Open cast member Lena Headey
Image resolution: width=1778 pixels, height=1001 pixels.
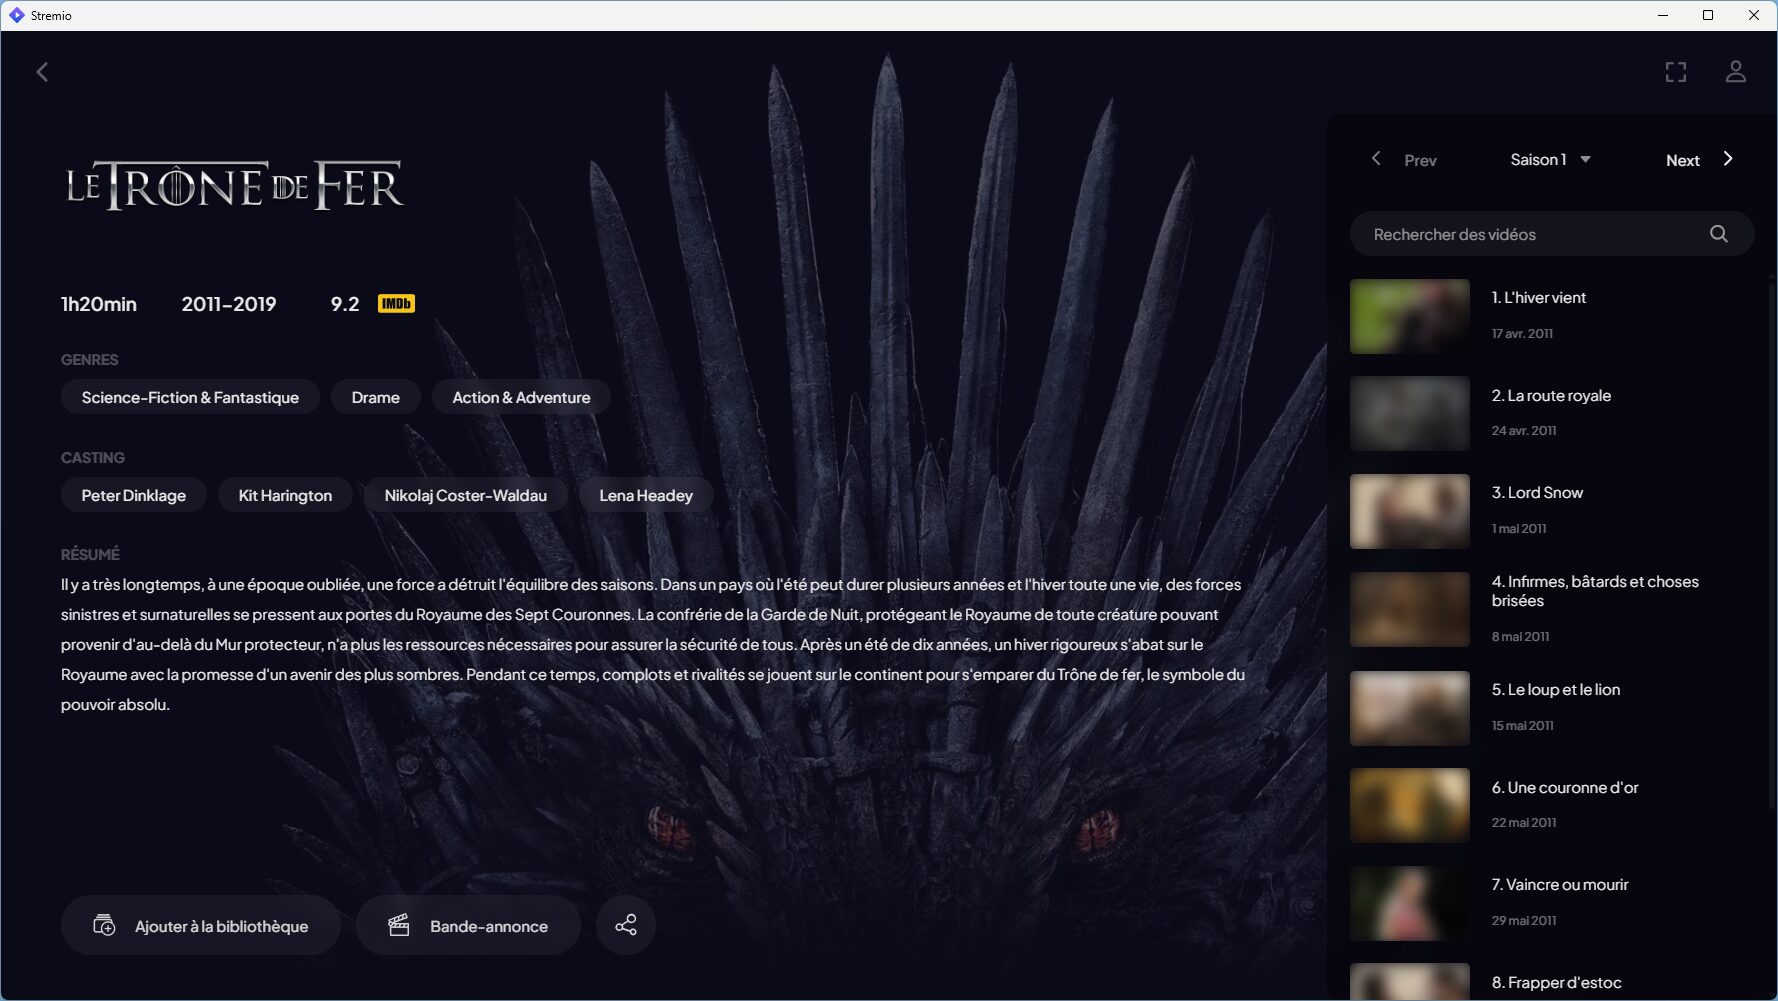646,495
